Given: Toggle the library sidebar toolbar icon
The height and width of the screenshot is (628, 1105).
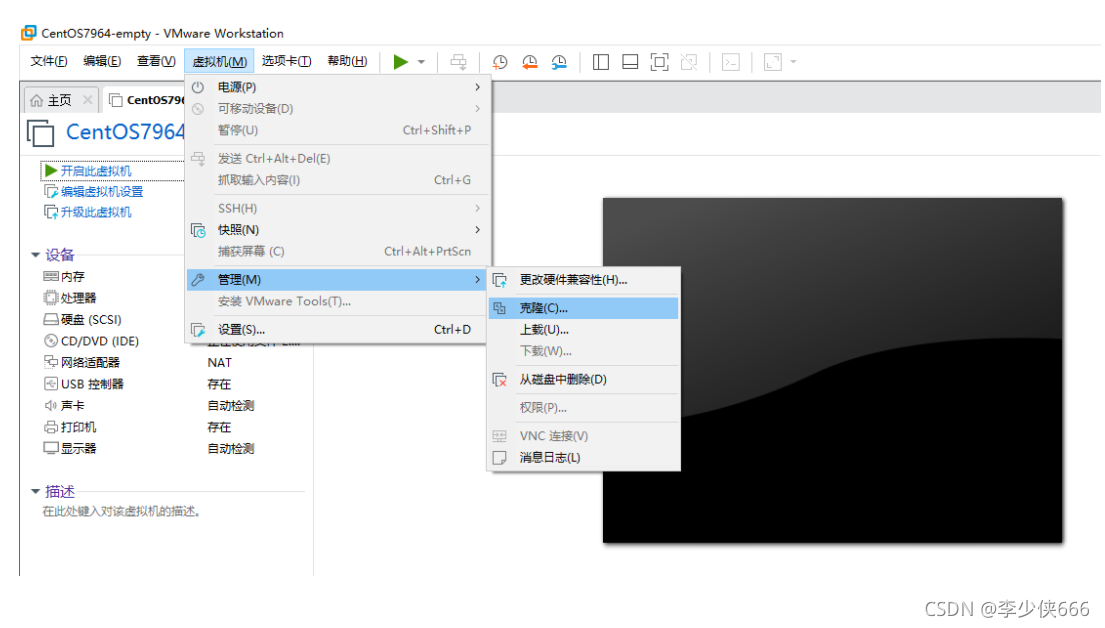Looking at the screenshot, I should [600, 62].
